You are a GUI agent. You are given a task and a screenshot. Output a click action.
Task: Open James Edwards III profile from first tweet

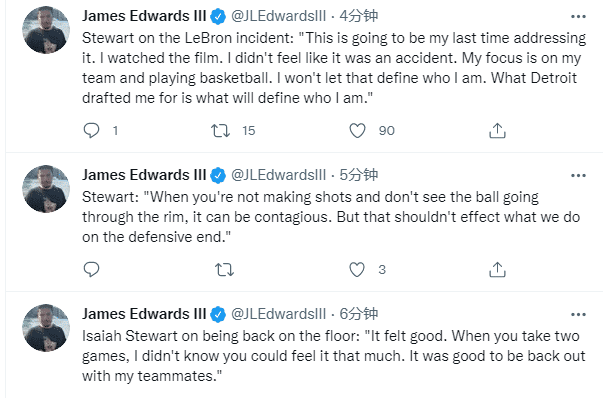144,16
